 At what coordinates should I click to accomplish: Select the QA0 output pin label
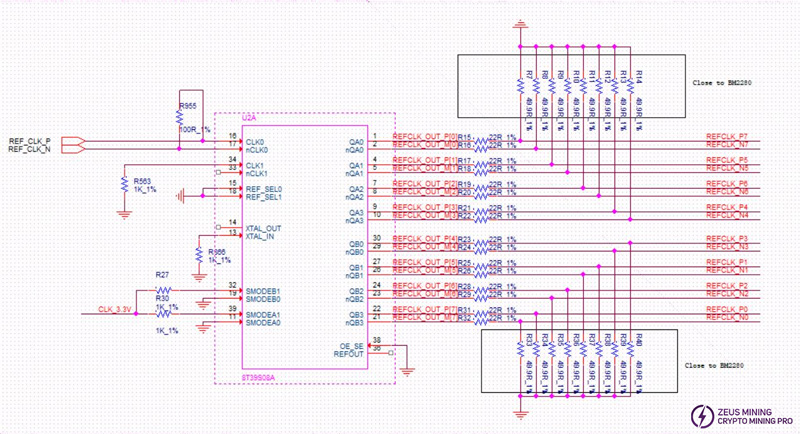click(x=356, y=141)
